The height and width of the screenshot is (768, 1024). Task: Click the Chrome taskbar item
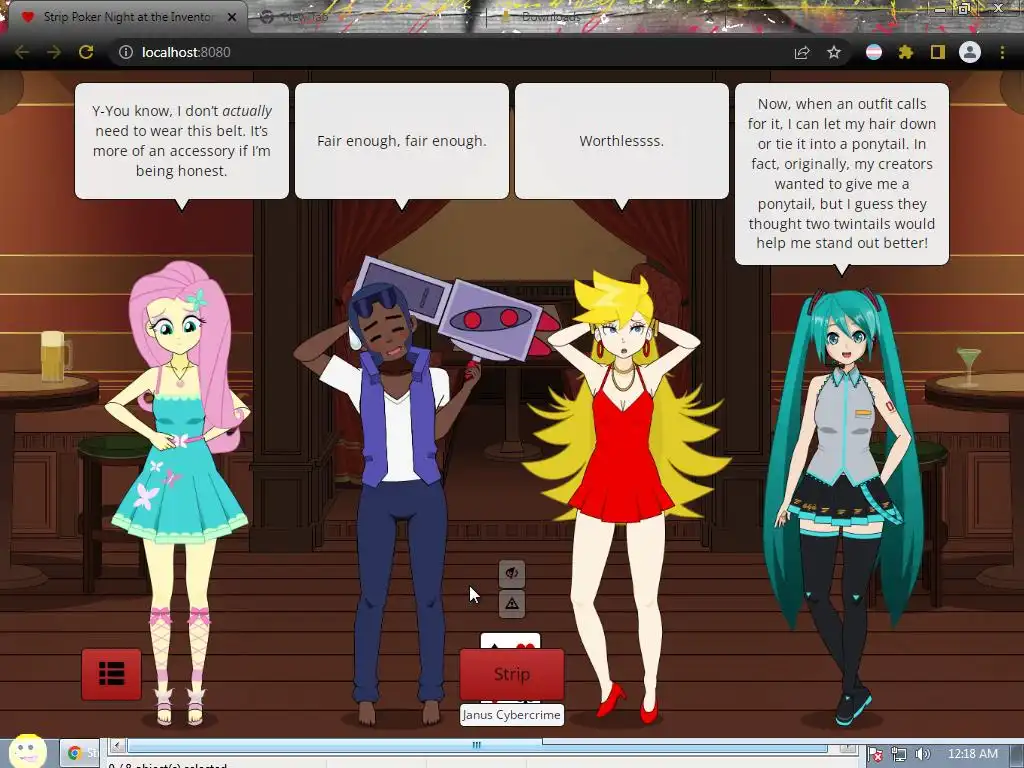81,753
